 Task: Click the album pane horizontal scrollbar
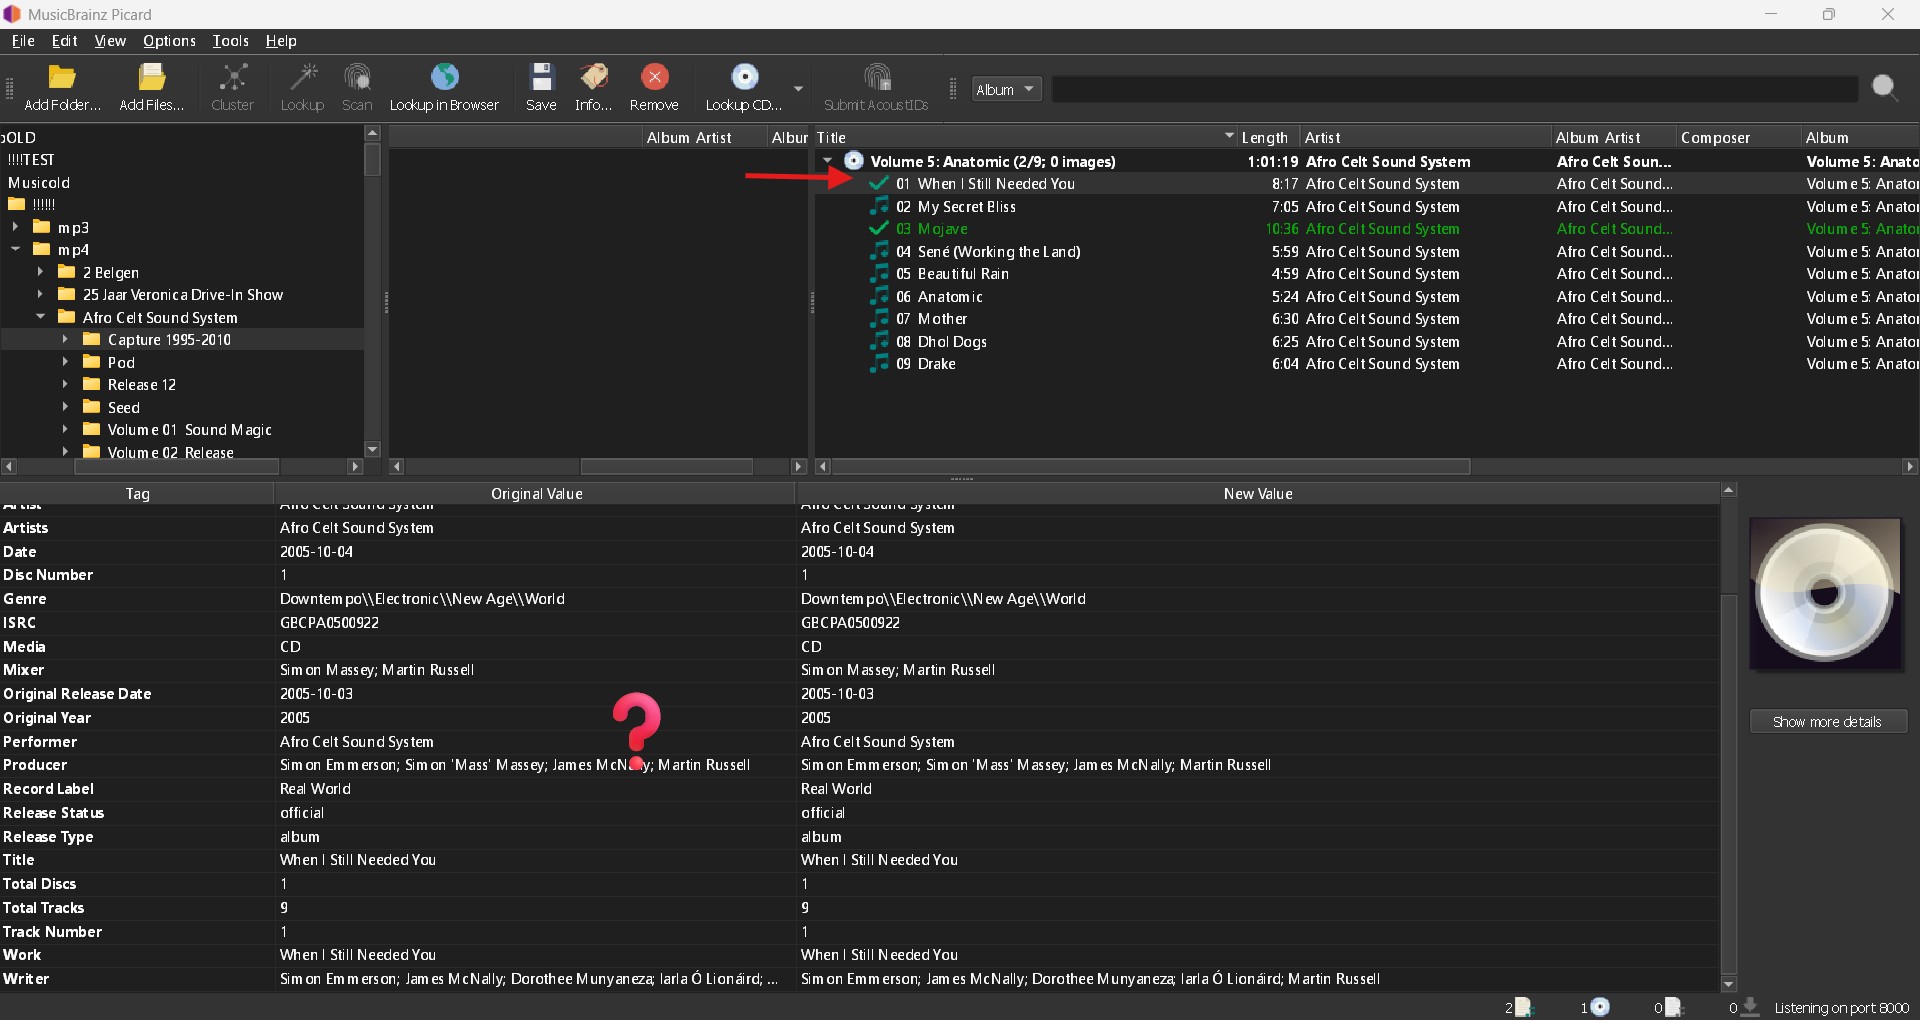[1150, 466]
